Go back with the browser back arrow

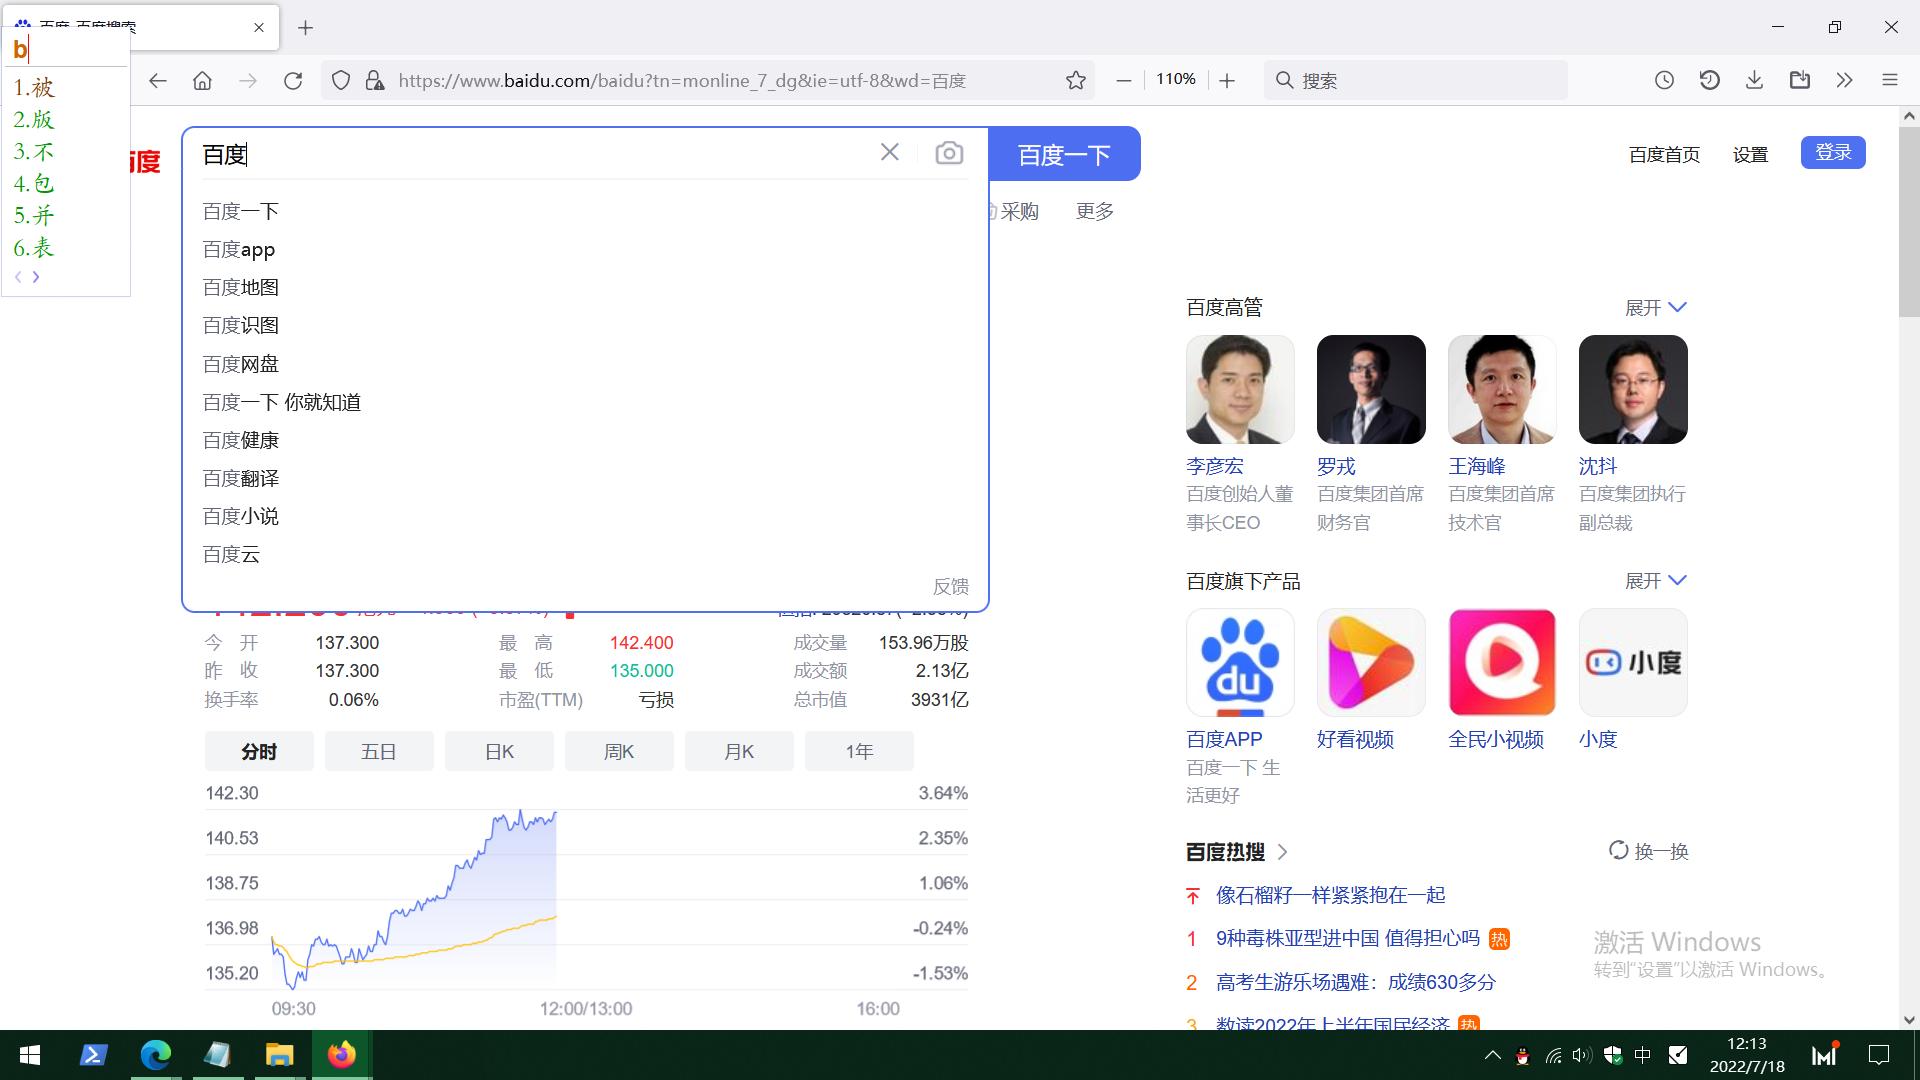pyautogui.click(x=158, y=81)
